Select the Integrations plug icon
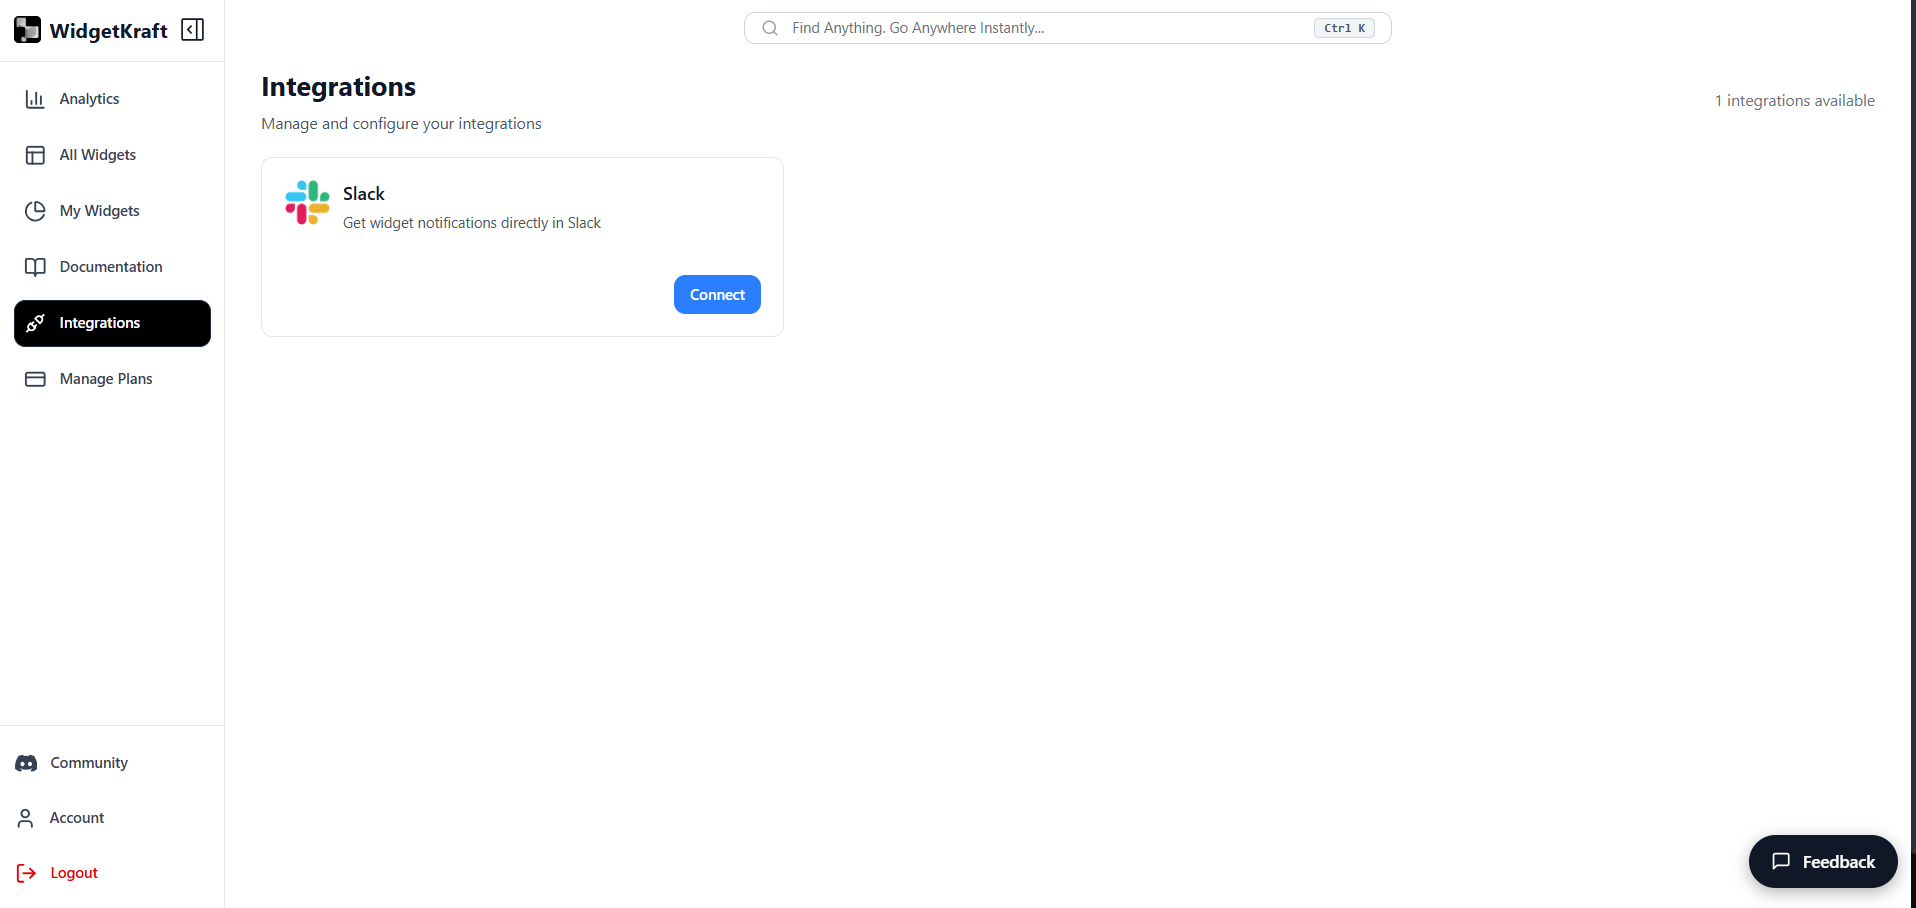Image resolution: width=1916 pixels, height=908 pixels. 35,322
